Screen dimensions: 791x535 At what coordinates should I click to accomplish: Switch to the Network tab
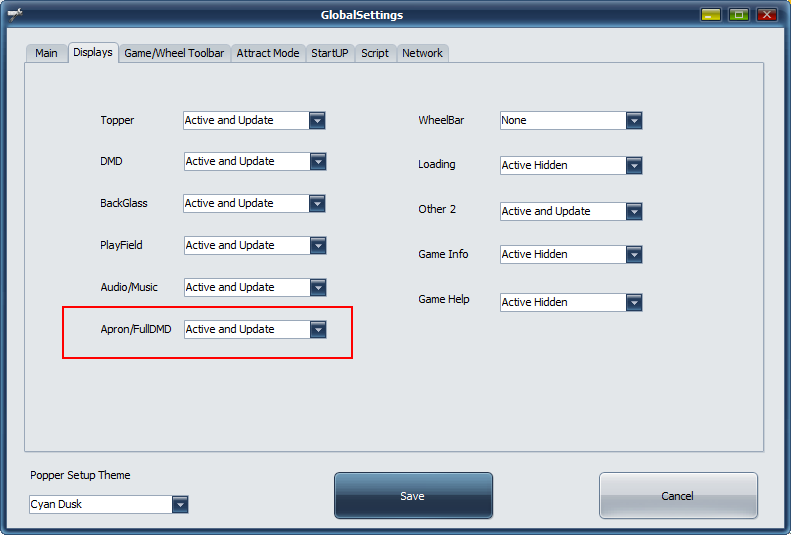[x=422, y=53]
